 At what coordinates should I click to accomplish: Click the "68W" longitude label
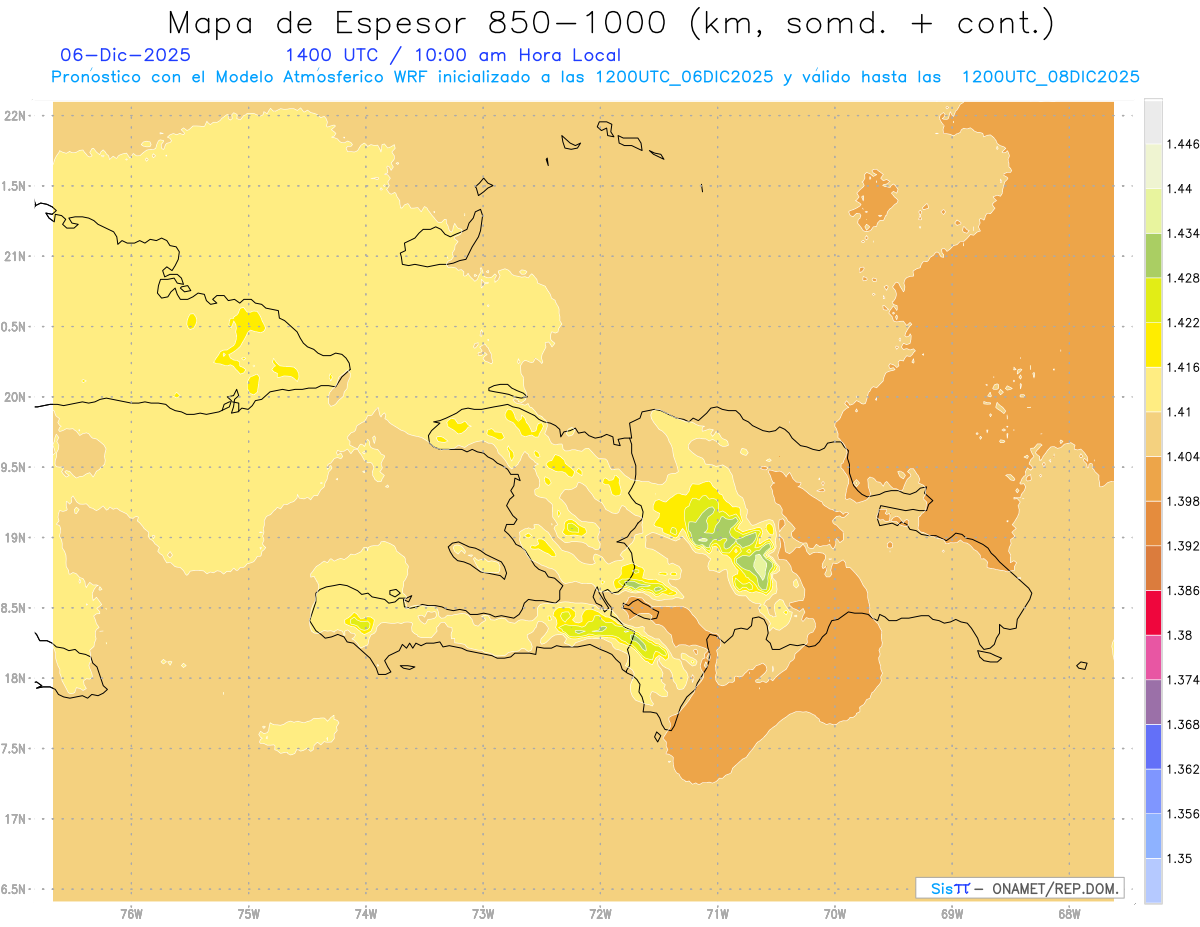tap(1069, 914)
